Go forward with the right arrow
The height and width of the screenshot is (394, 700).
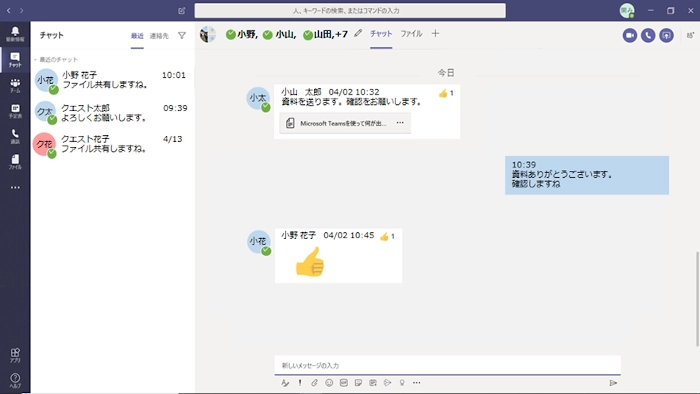coord(21,10)
